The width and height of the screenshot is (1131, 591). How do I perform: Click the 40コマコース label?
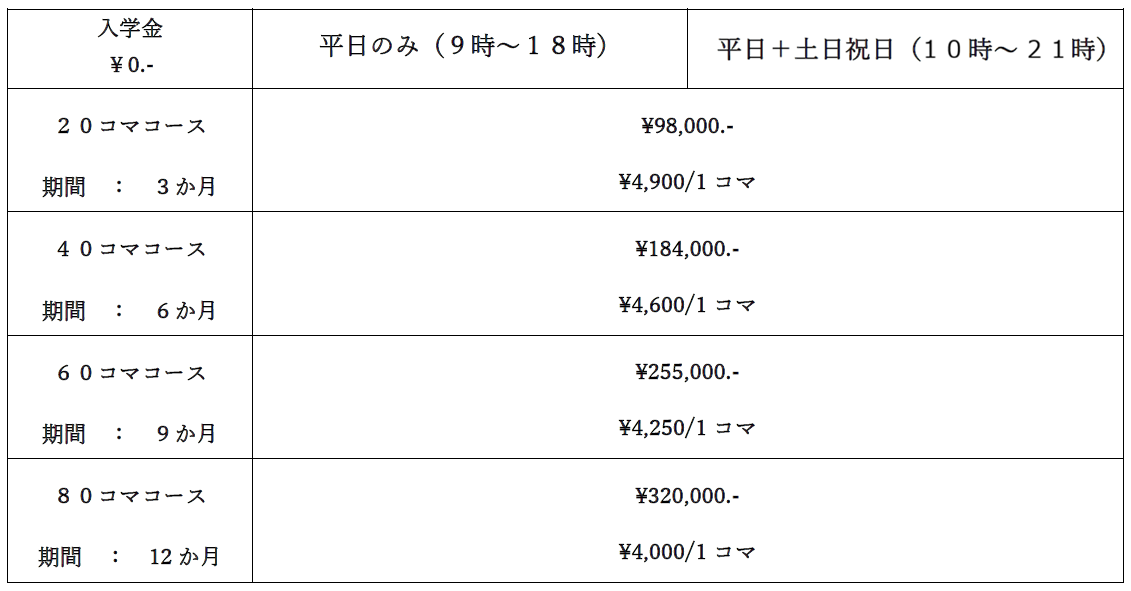(131, 250)
